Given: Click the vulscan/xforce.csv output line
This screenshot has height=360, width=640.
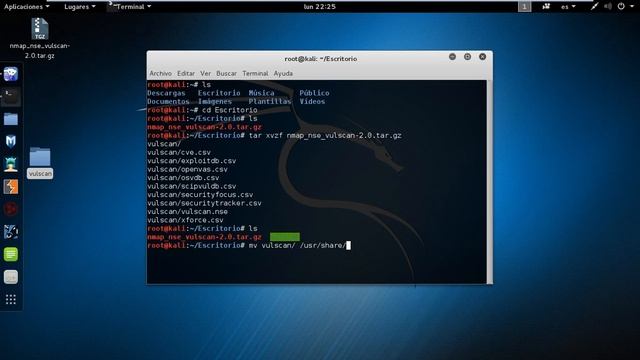Looking at the screenshot, I should coord(185,220).
